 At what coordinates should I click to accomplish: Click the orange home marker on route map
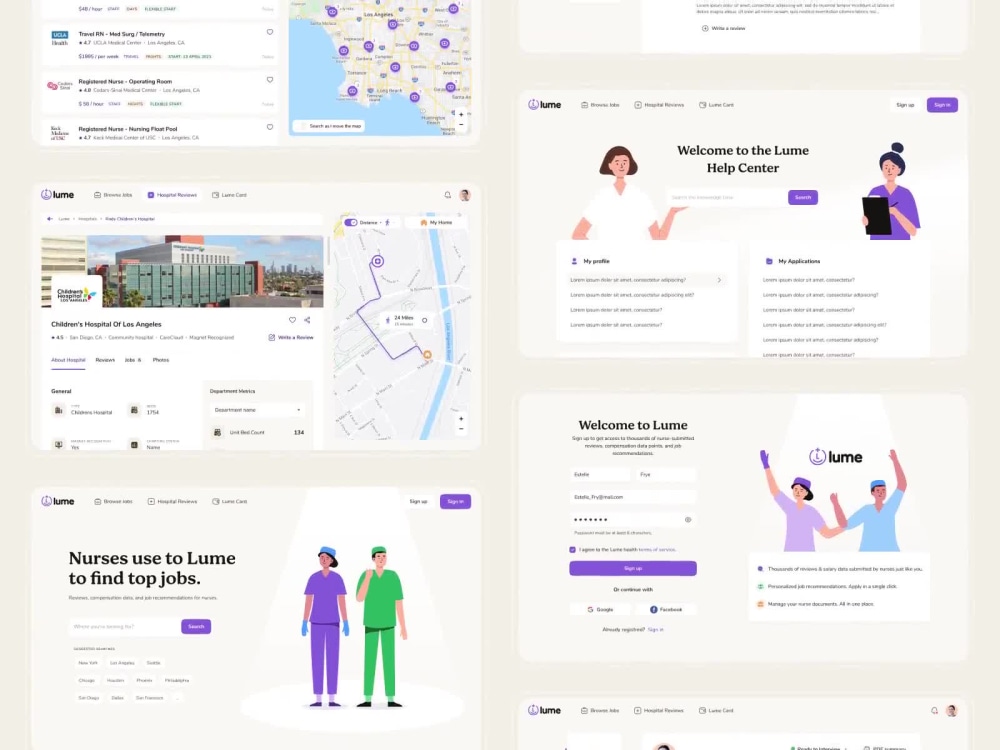pos(427,355)
